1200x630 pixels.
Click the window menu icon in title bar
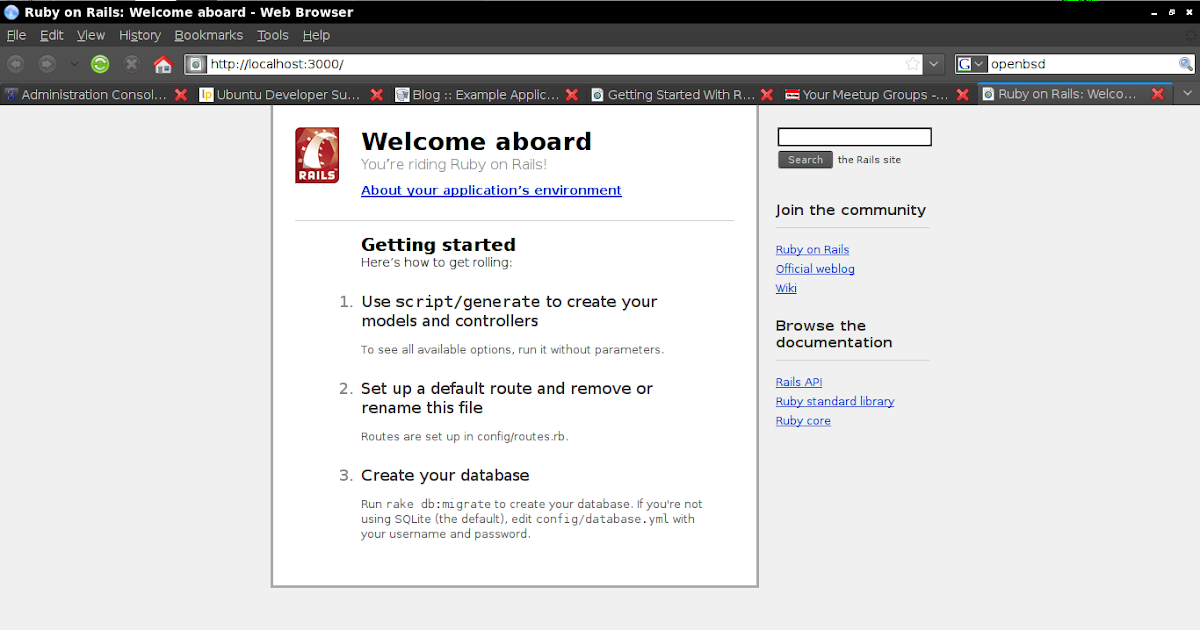[x=11, y=12]
